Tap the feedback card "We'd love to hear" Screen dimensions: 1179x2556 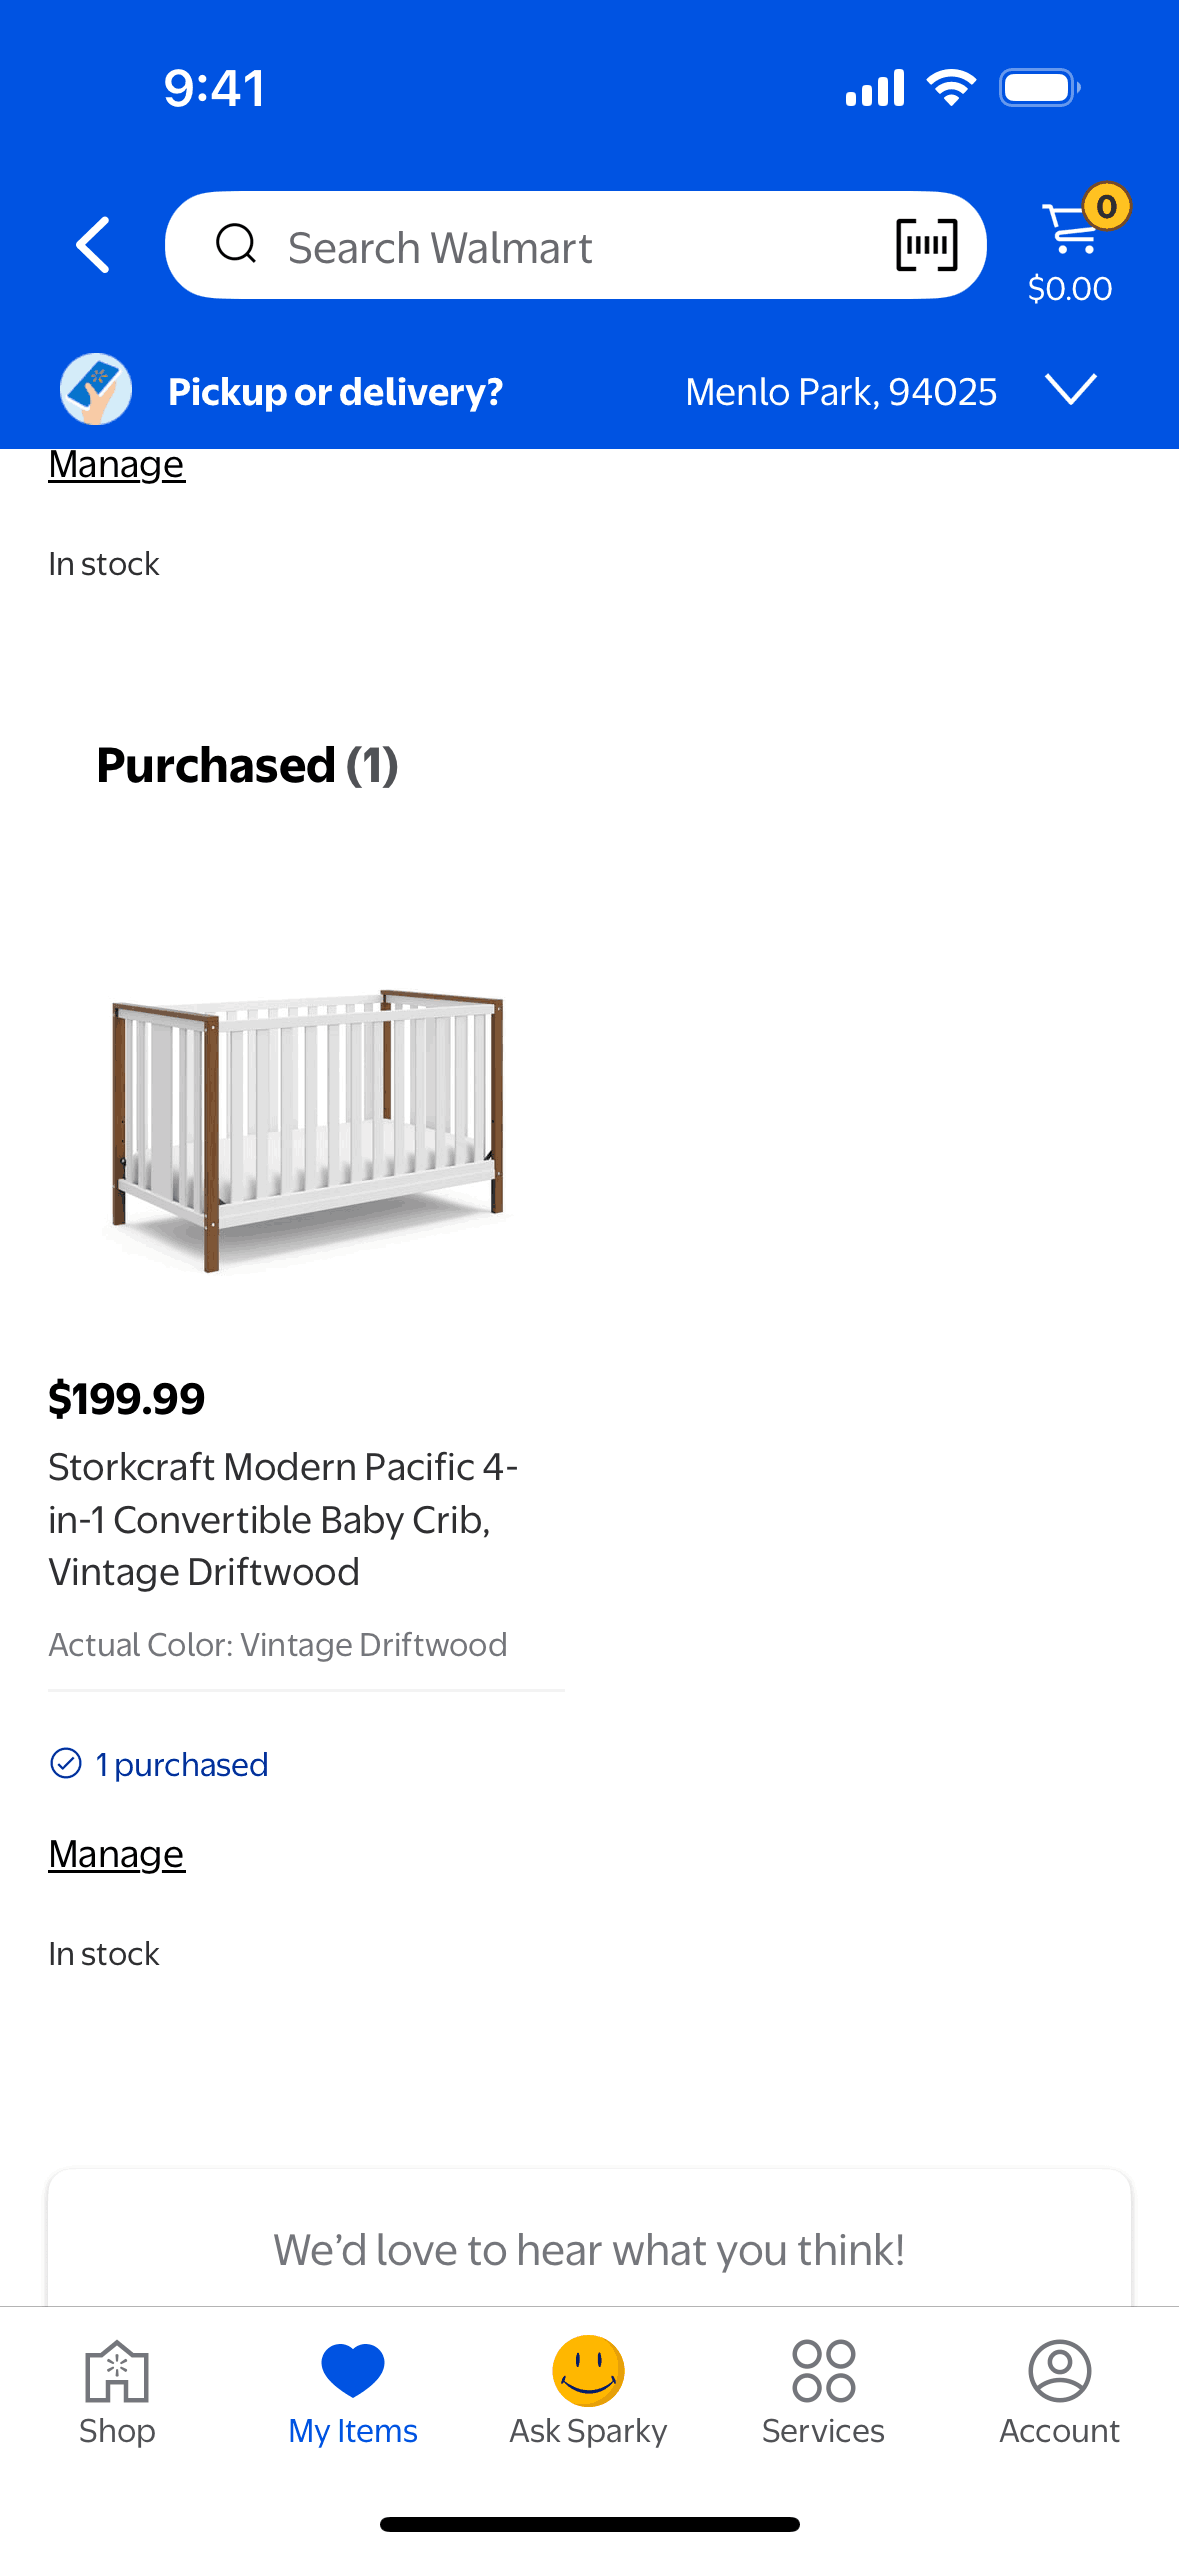(x=589, y=2250)
